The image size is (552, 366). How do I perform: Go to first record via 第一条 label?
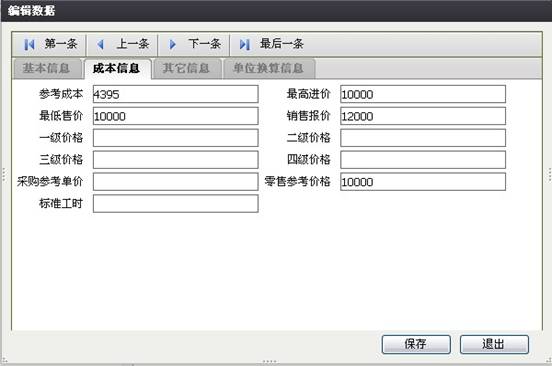tap(61, 44)
